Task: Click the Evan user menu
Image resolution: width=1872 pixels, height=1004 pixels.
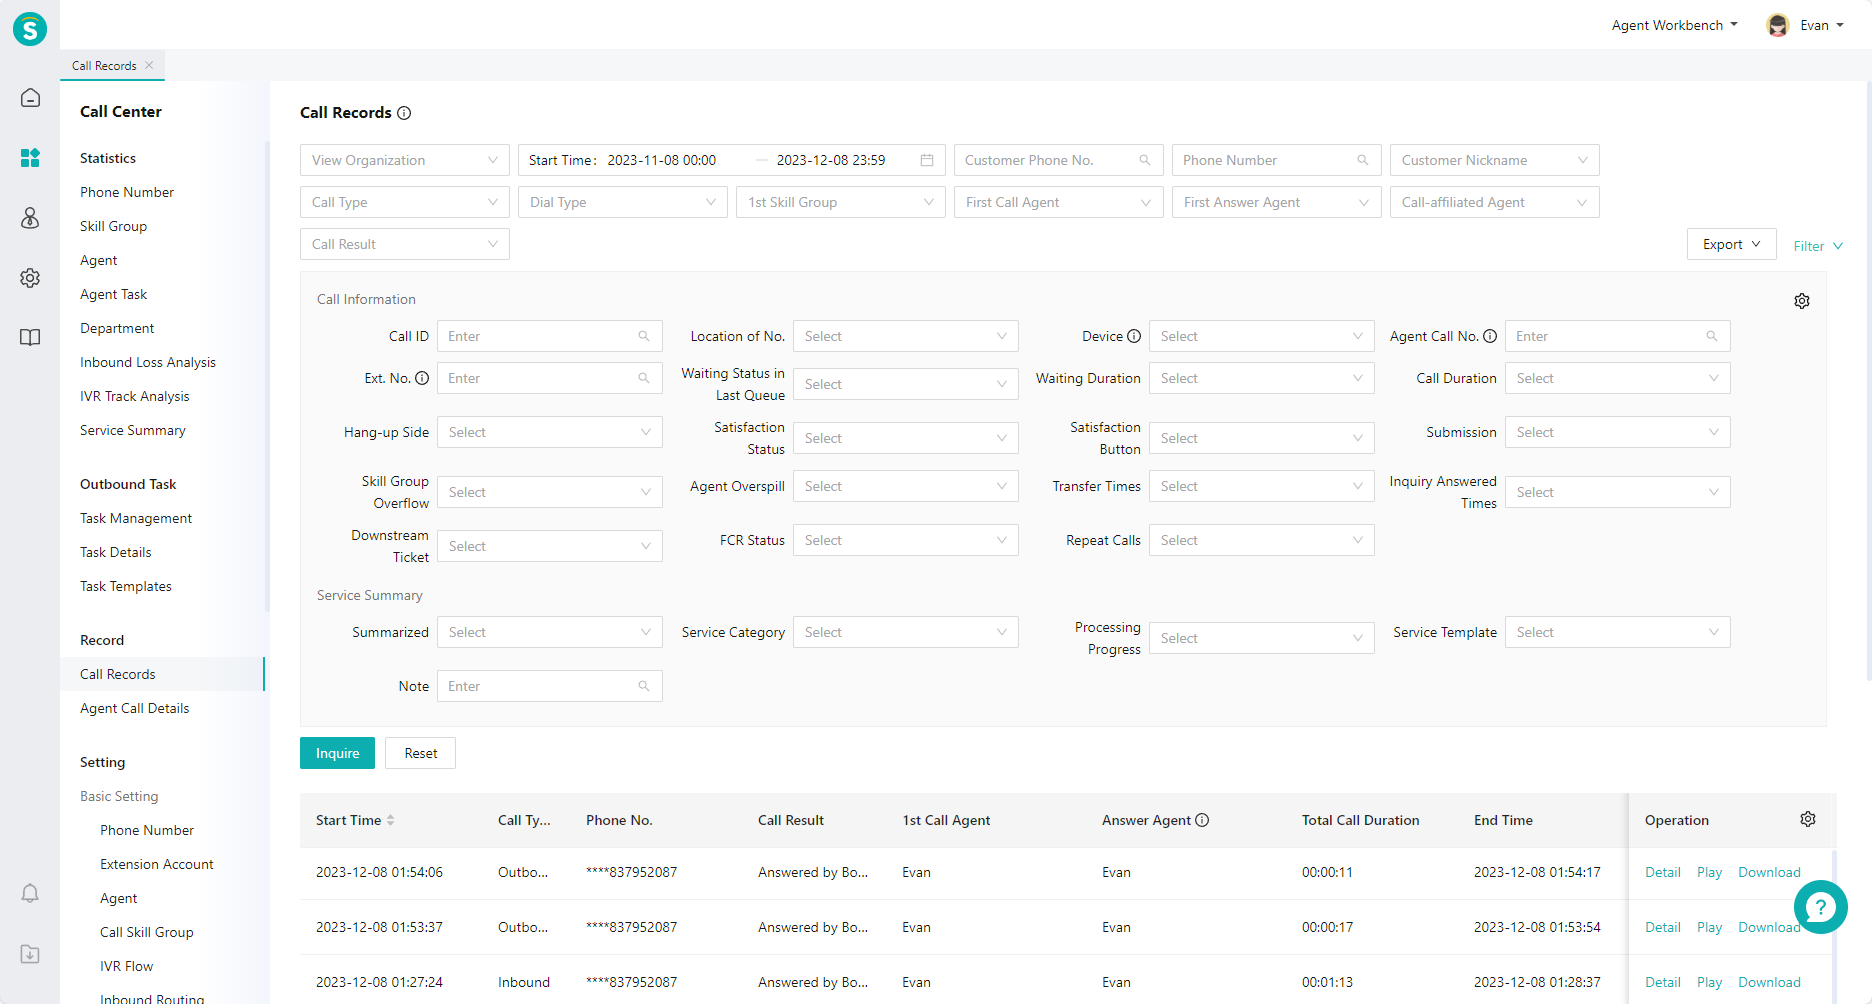Action: (1822, 25)
